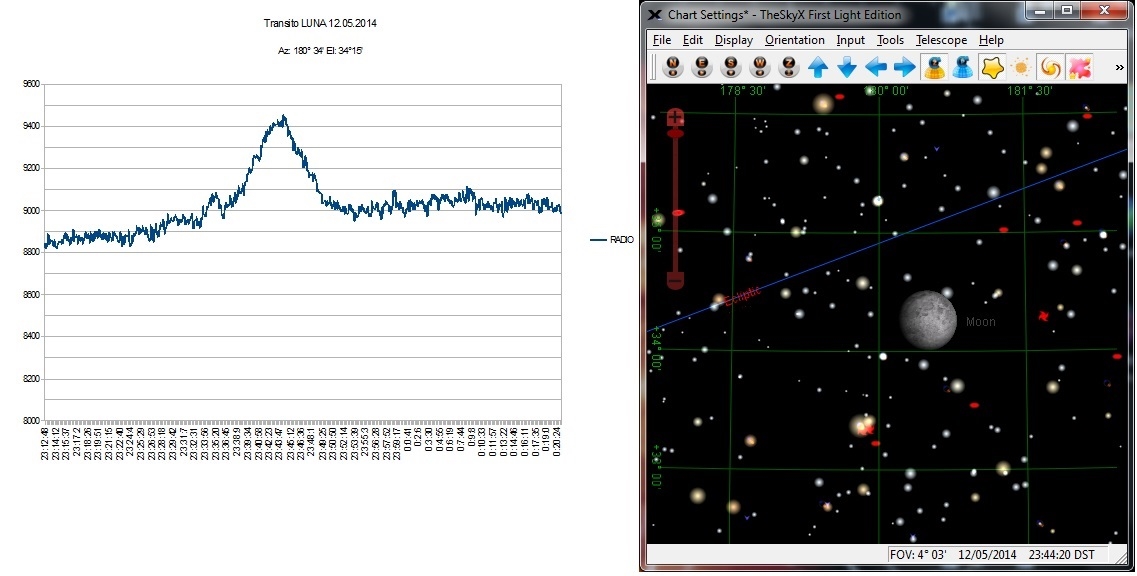The height and width of the screenshot is (576, 1137).
Task: Toggle the pink nebula display icon
Action: (x=1080, y=67)
